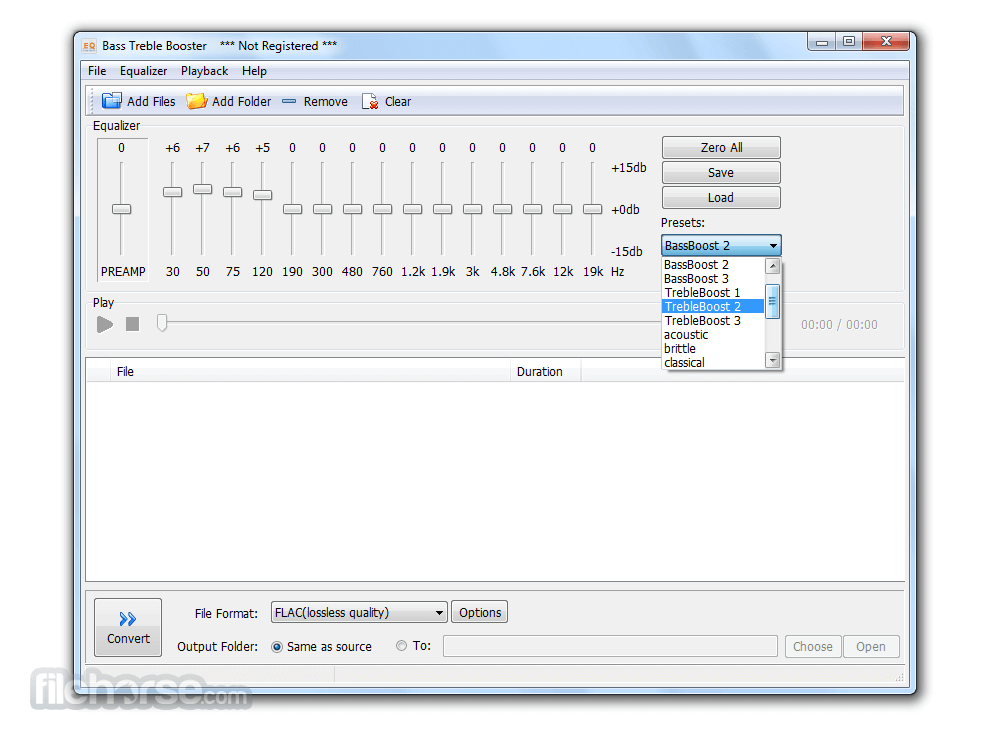Viewport: 990px width, 740px height.
Task: Click the preset list scrollbar thumb
Action: (x=773, y=301)
